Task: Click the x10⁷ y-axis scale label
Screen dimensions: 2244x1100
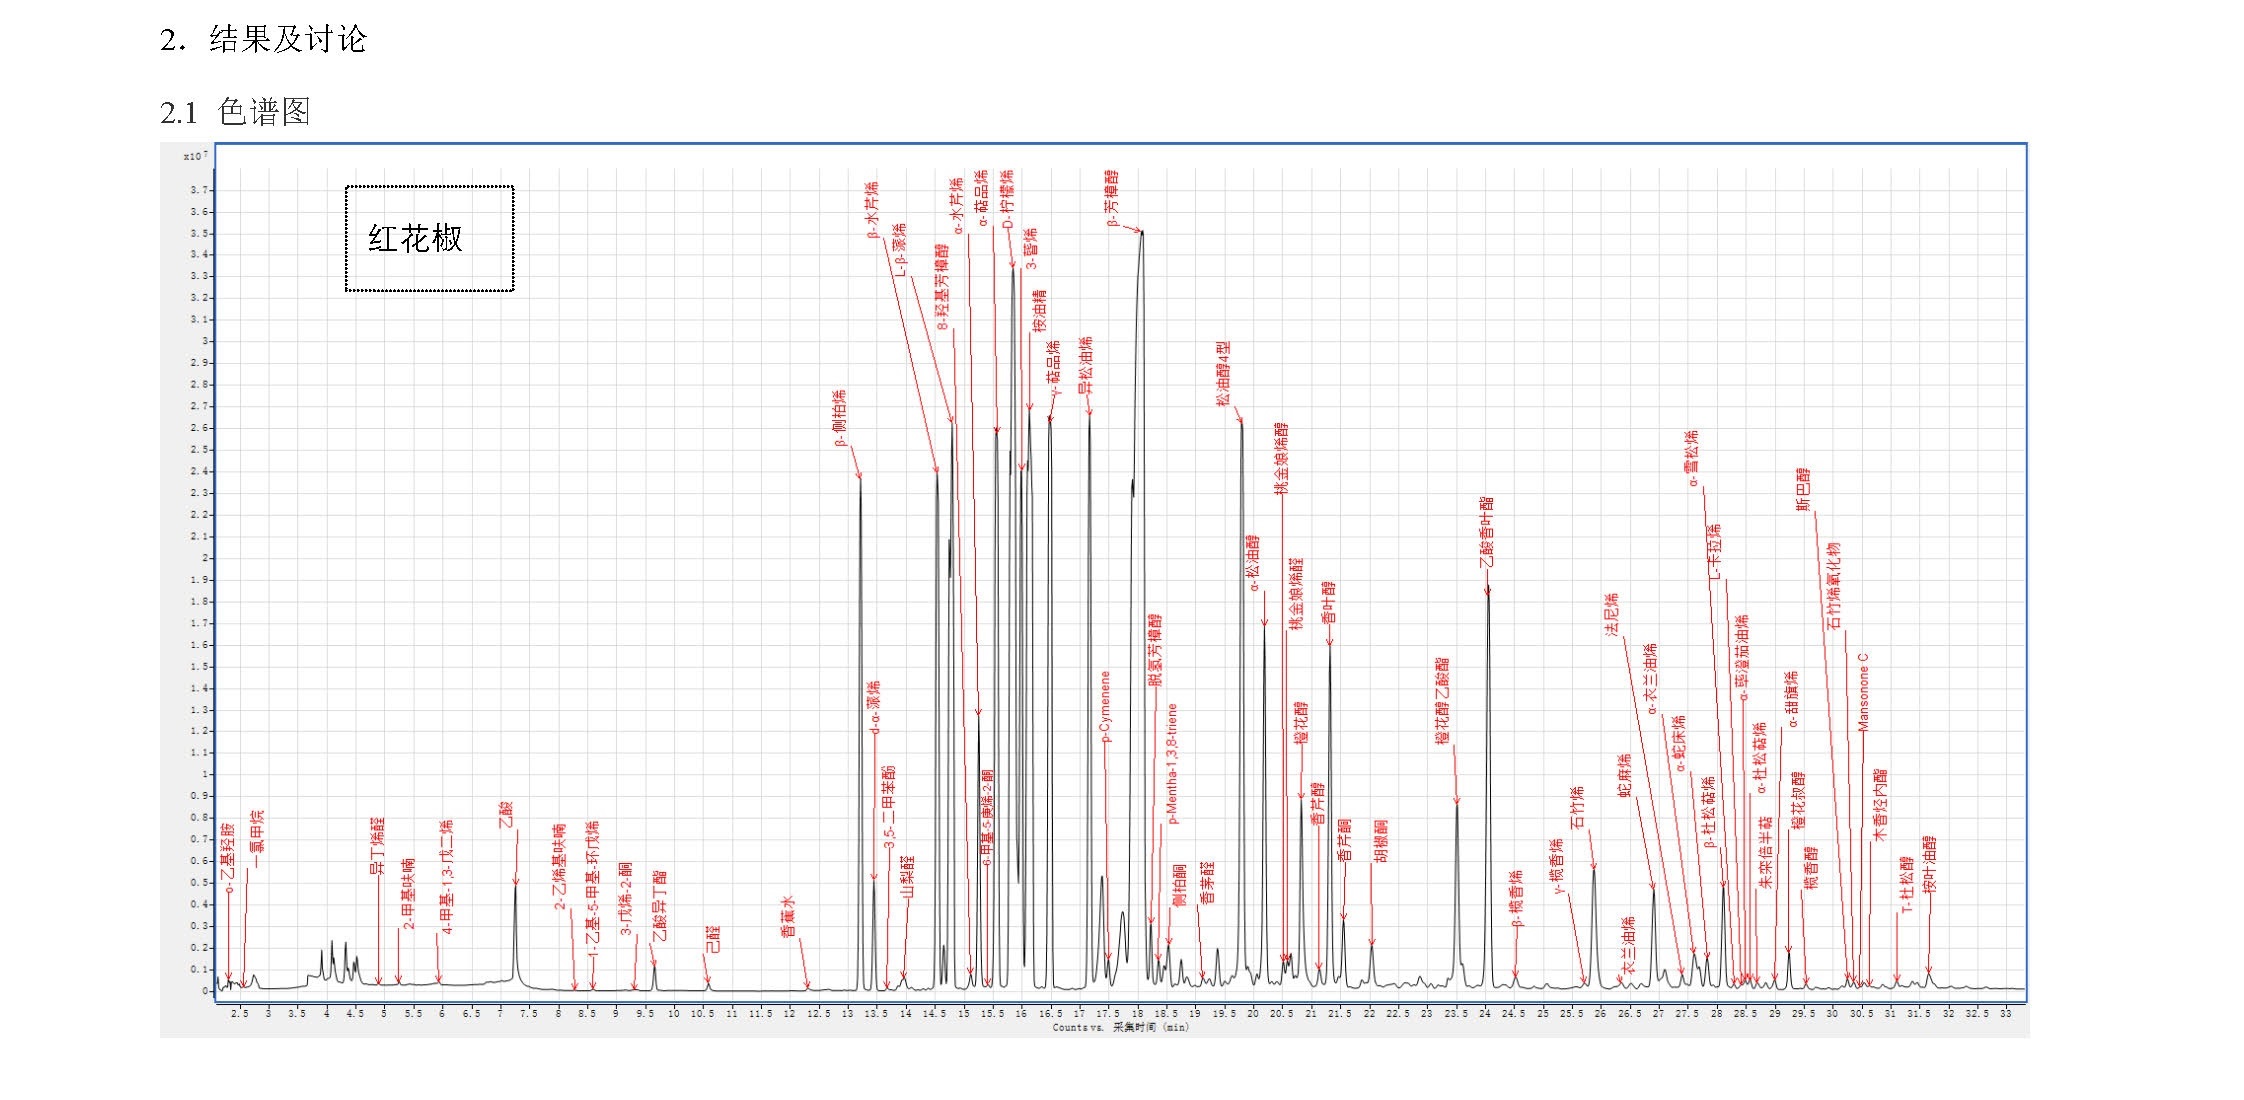Action: tap(195, 156)
